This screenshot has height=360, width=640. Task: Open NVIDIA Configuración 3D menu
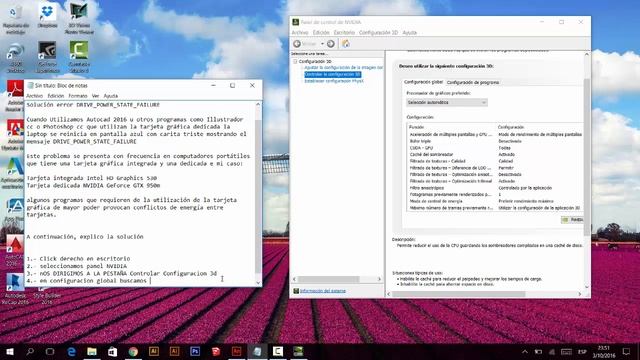[x=378, y=33]
